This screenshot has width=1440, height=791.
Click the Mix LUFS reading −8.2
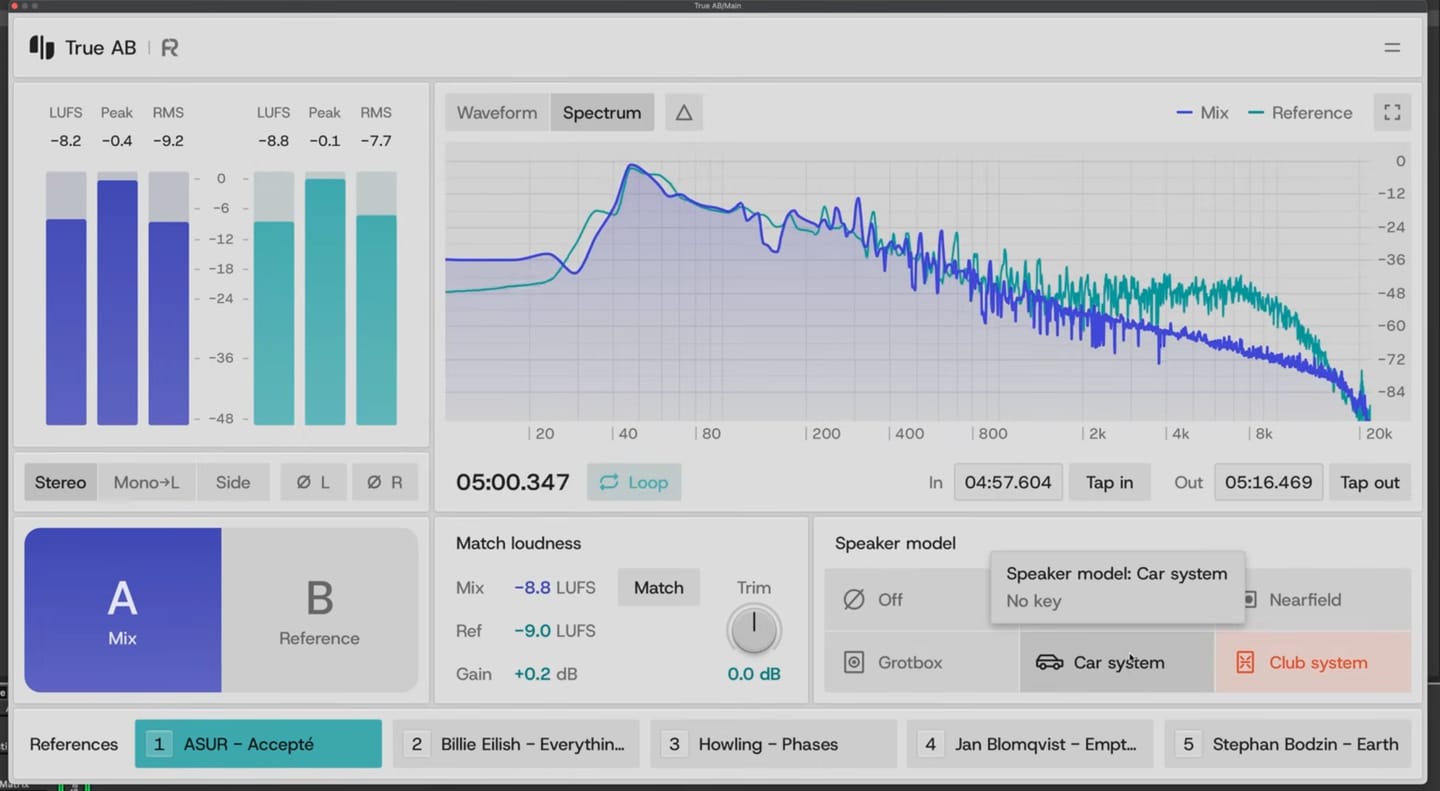66,141
